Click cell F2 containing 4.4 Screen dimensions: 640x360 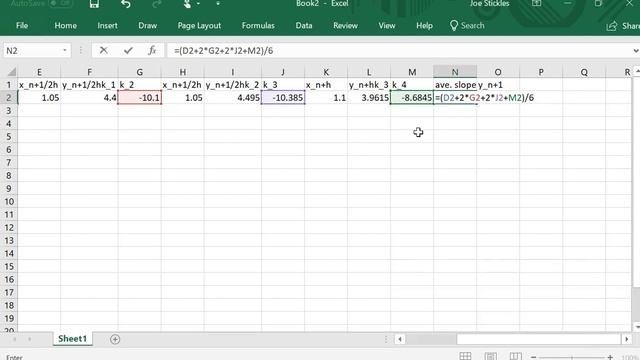89,98
